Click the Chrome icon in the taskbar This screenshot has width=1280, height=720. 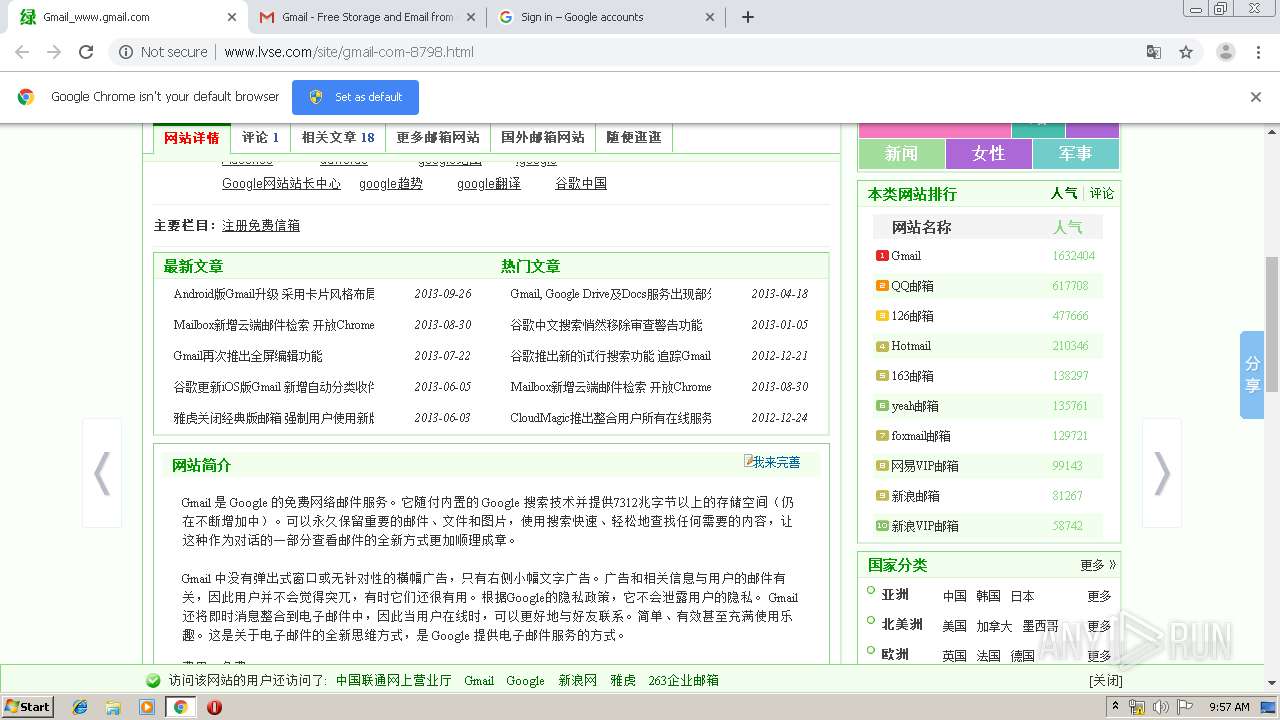coord(180,707)
